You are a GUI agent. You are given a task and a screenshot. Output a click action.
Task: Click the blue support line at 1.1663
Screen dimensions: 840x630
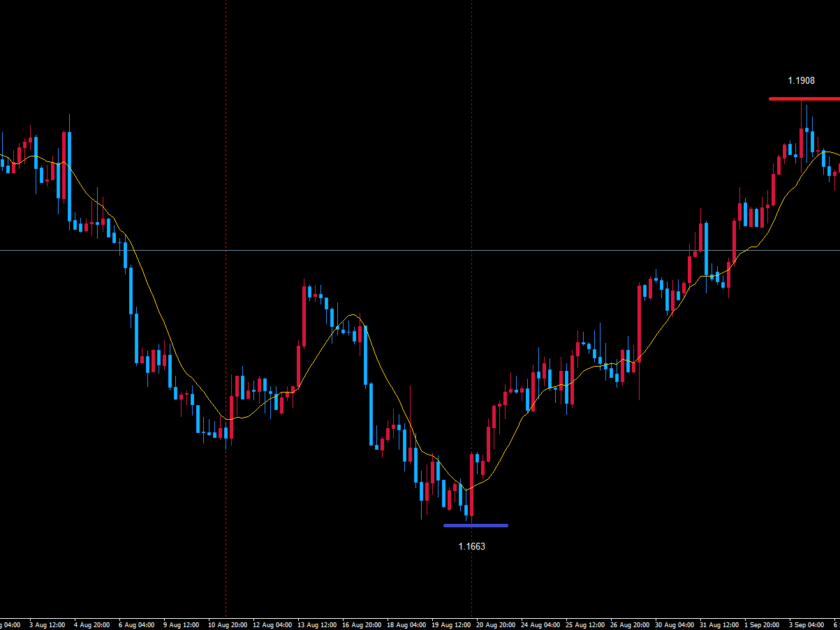point(476,525)
